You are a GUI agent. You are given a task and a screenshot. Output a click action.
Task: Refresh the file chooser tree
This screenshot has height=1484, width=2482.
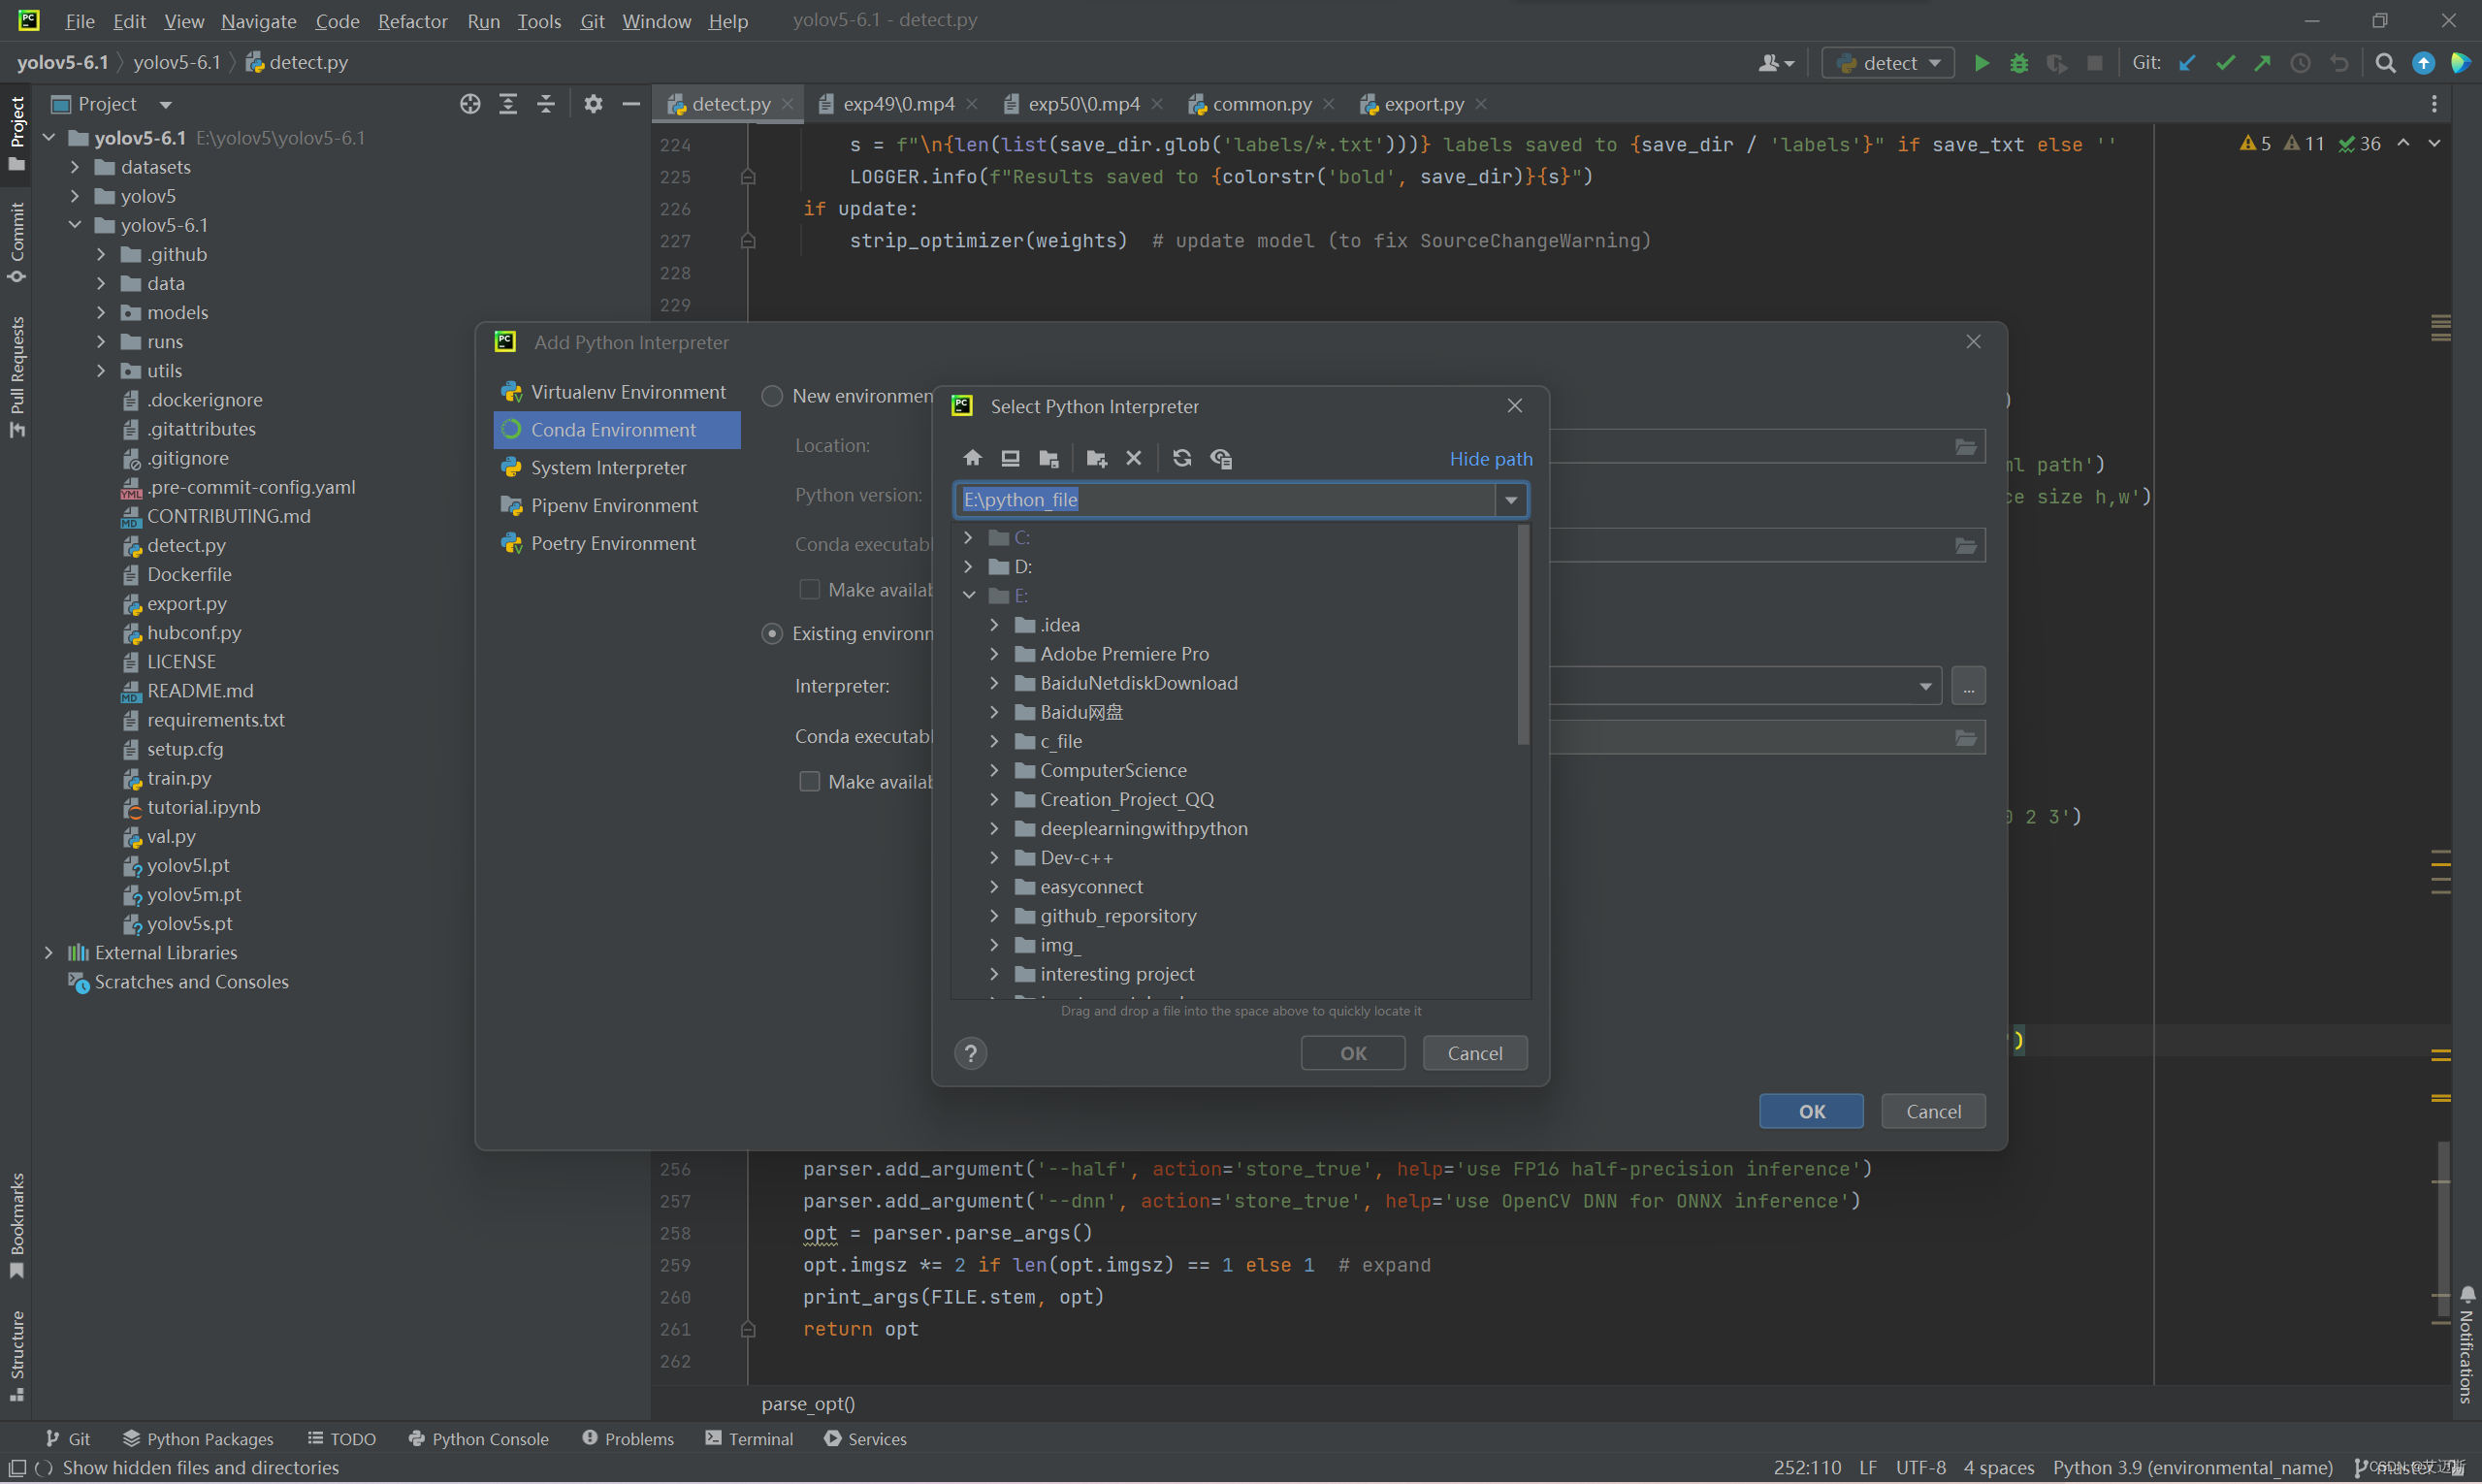pyautogui.click(x=1181, y=458)
